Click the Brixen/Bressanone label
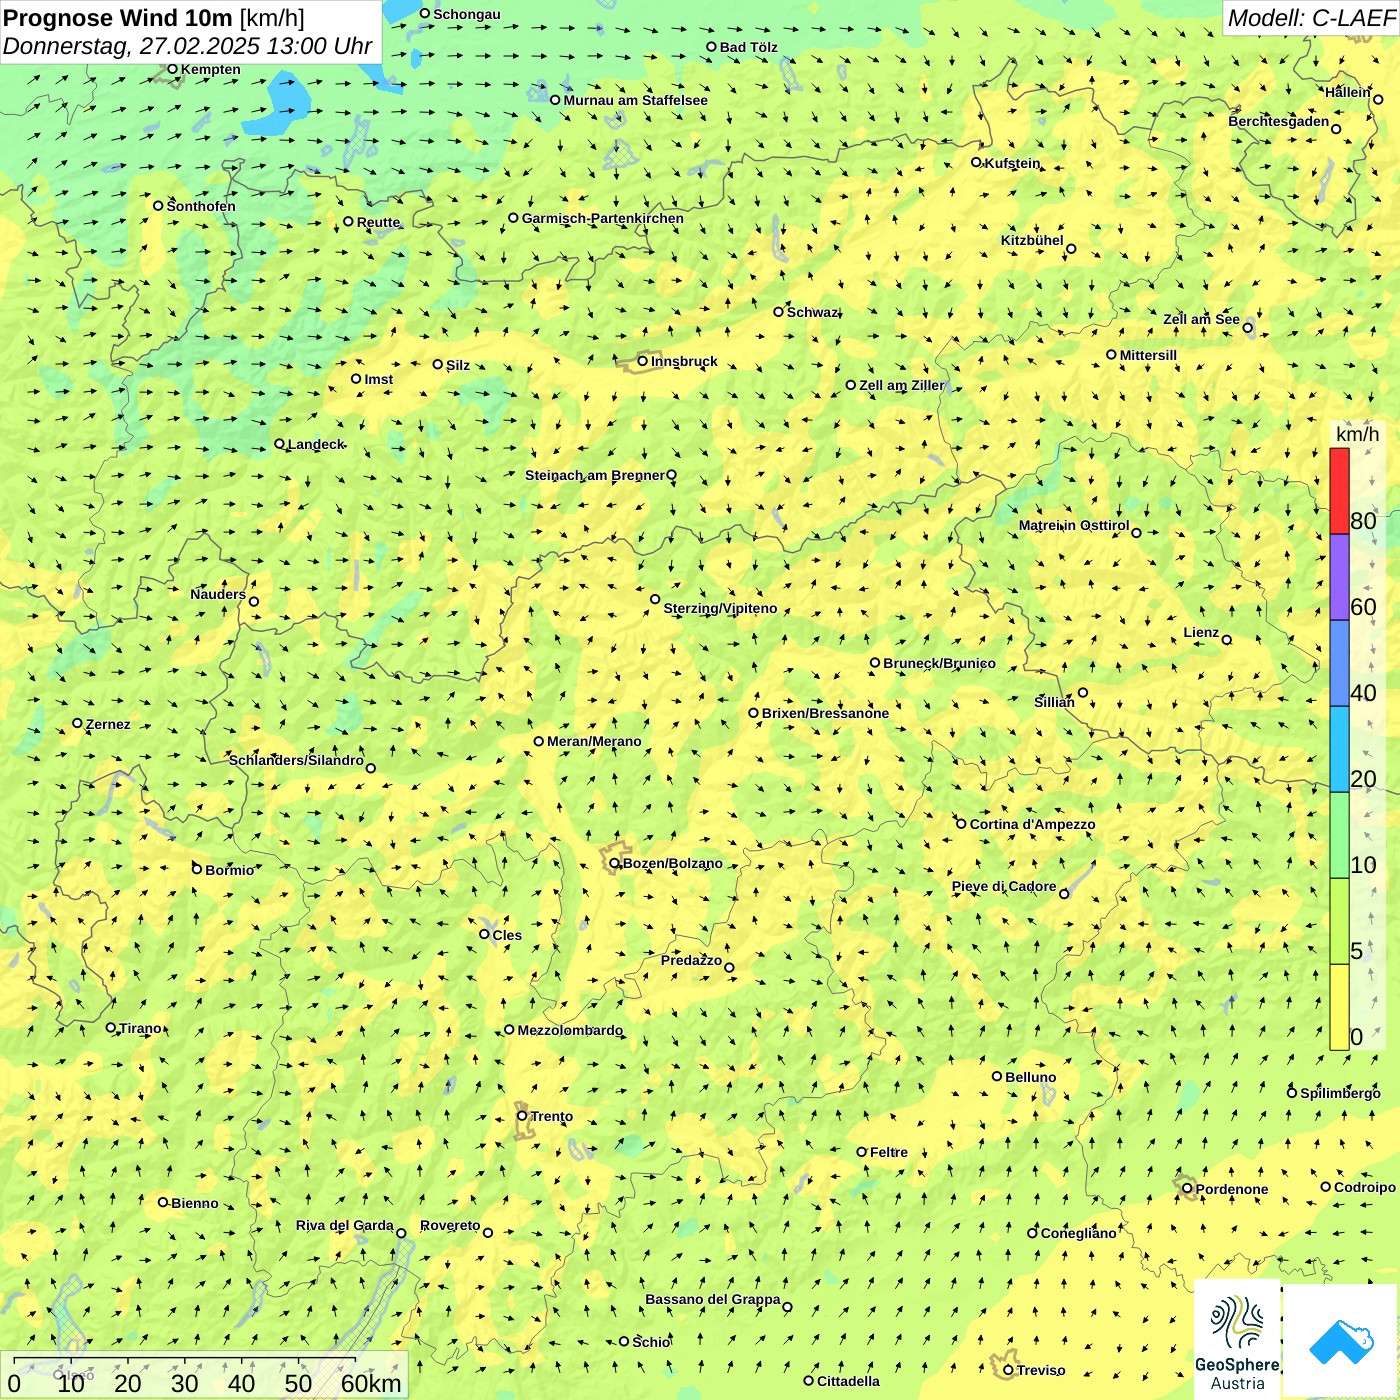1400x1400 pixels. click(825, 713)
